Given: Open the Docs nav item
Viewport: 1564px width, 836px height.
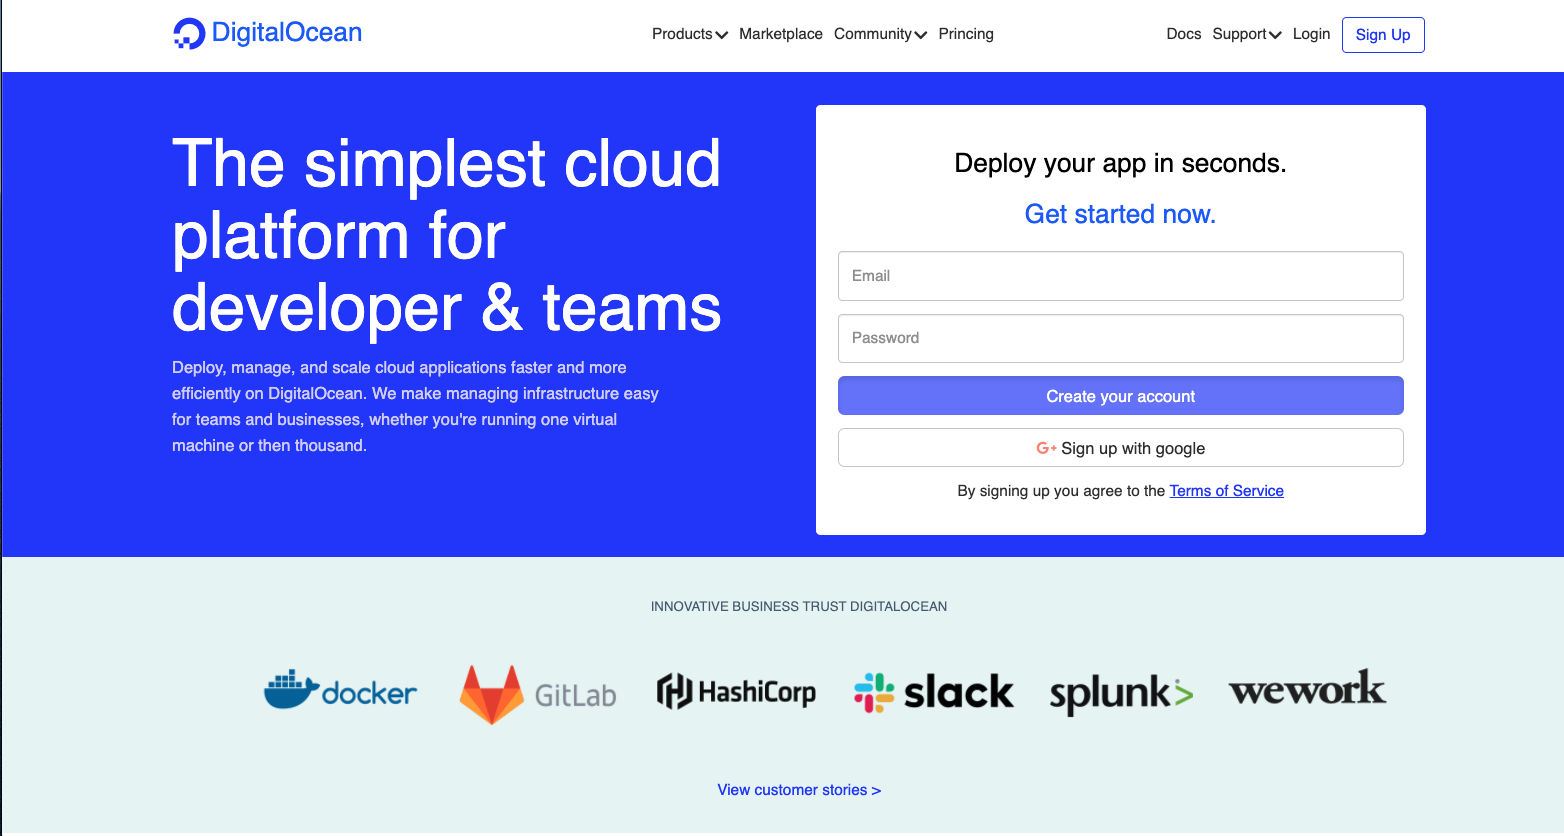Looking at the screenshot, I should (1184, 34).
